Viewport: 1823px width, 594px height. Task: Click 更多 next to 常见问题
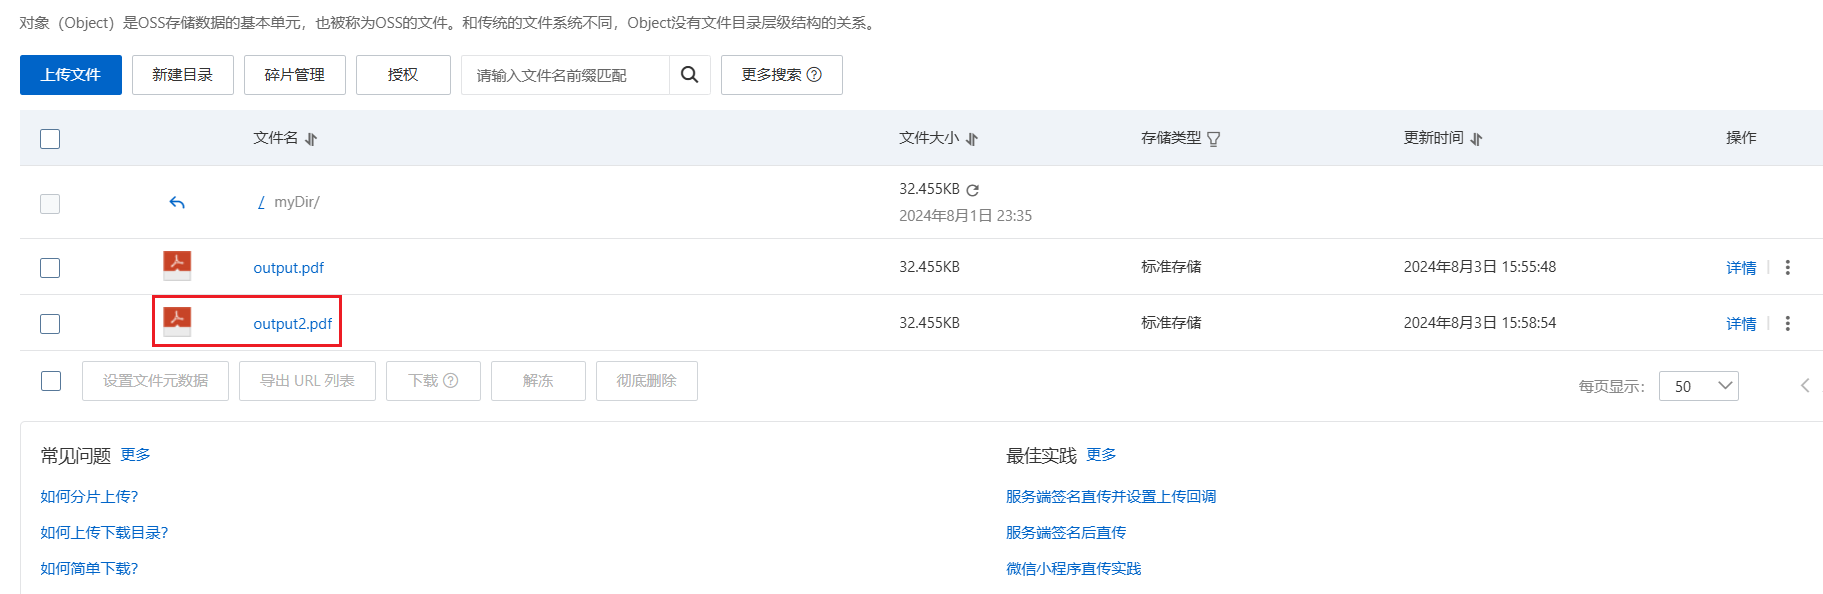(x=135, y=455)
